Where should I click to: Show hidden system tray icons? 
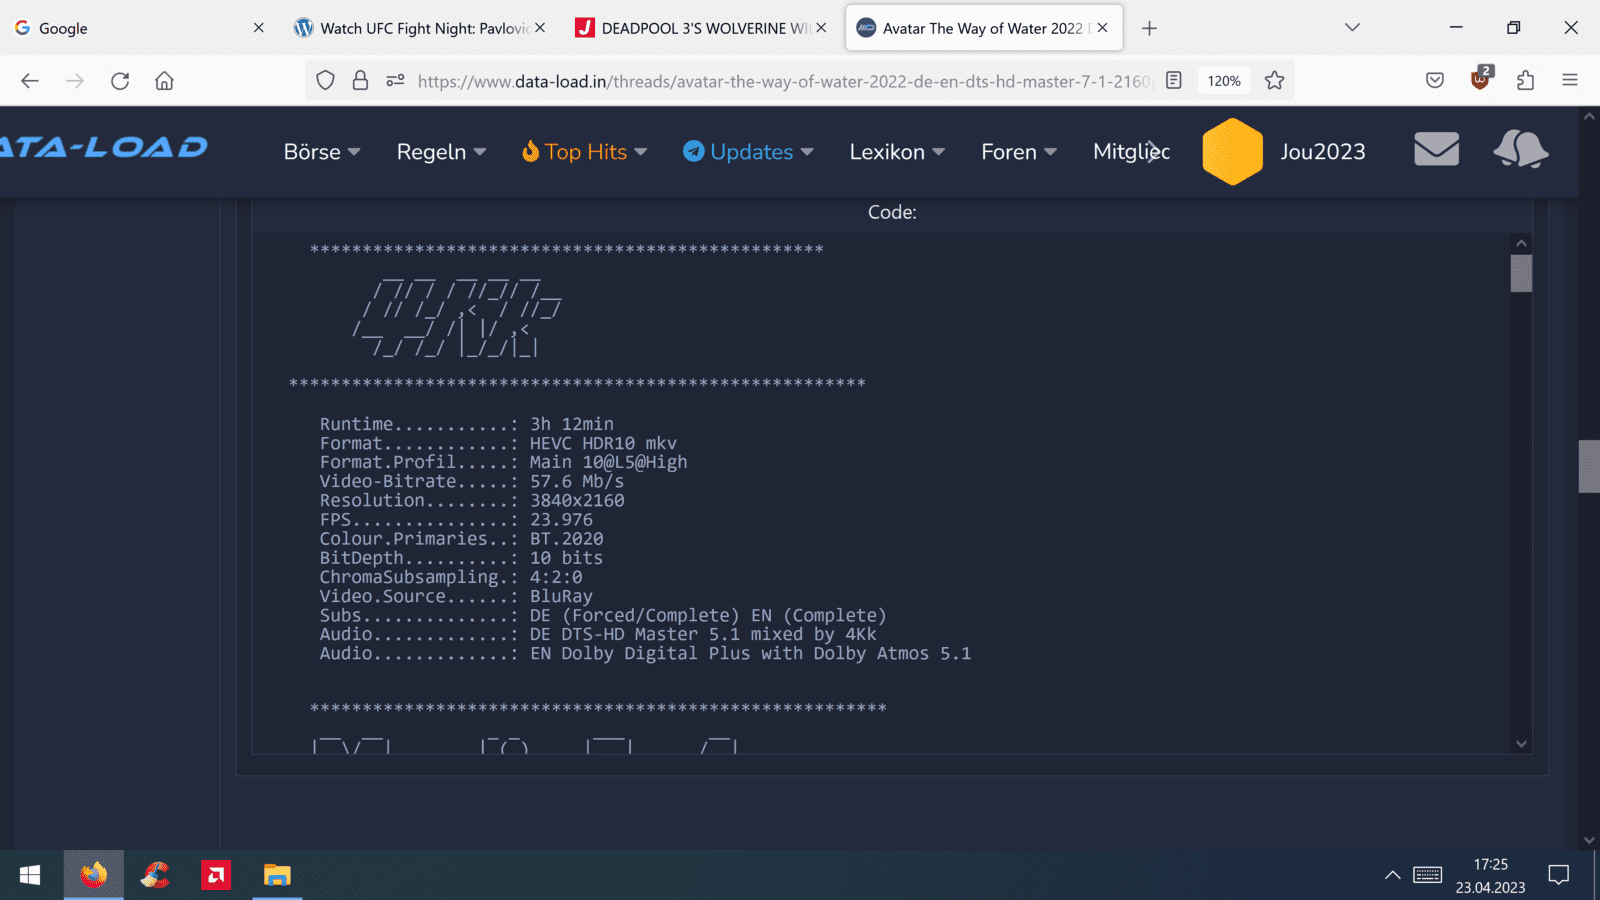click(x=1392, y=875)
